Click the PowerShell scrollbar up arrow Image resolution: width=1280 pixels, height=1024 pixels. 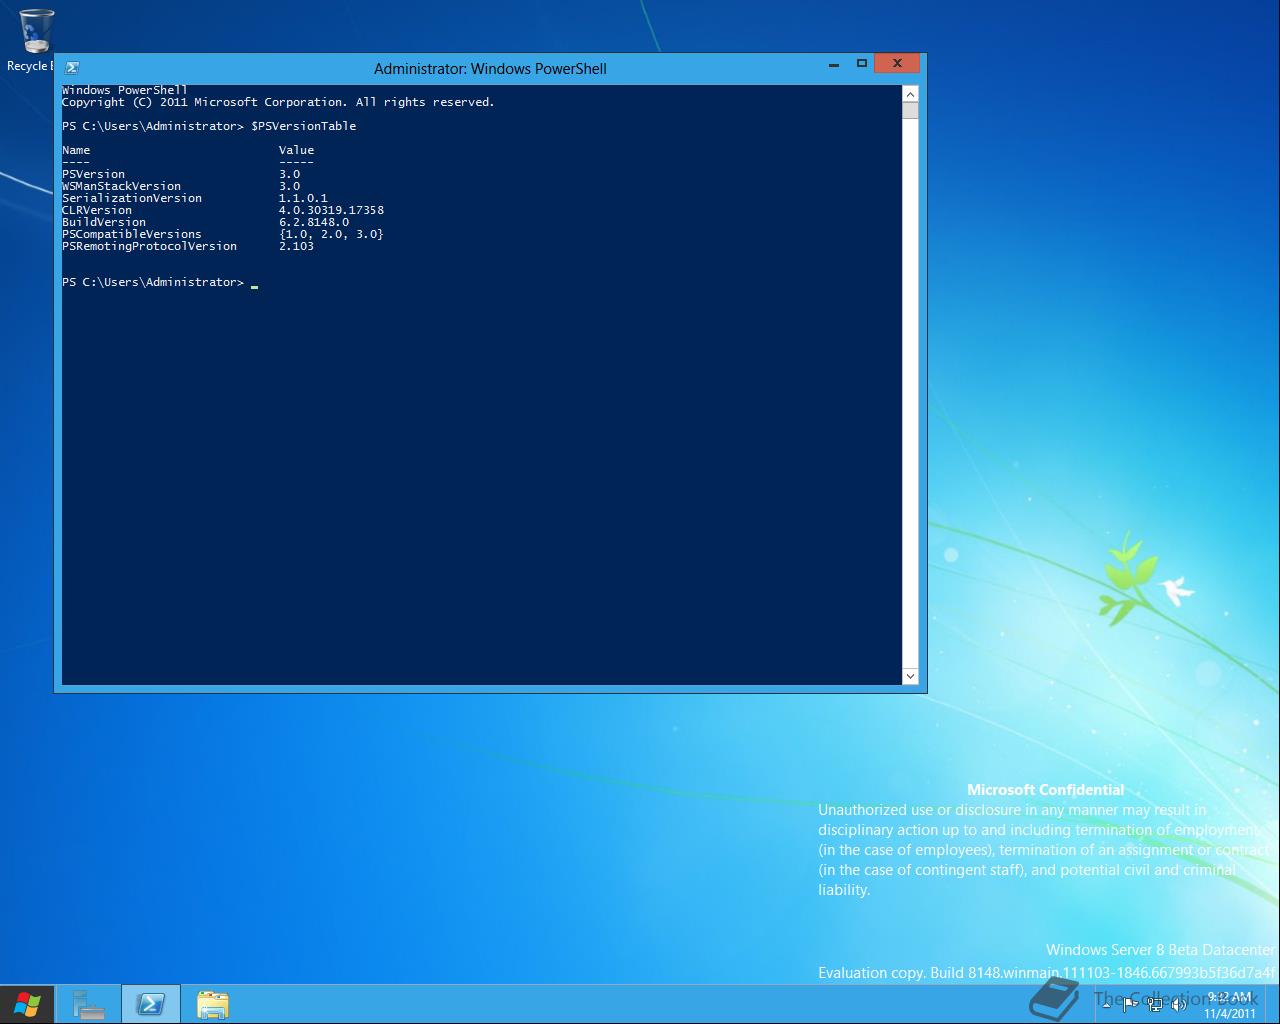tap(910, 93)
